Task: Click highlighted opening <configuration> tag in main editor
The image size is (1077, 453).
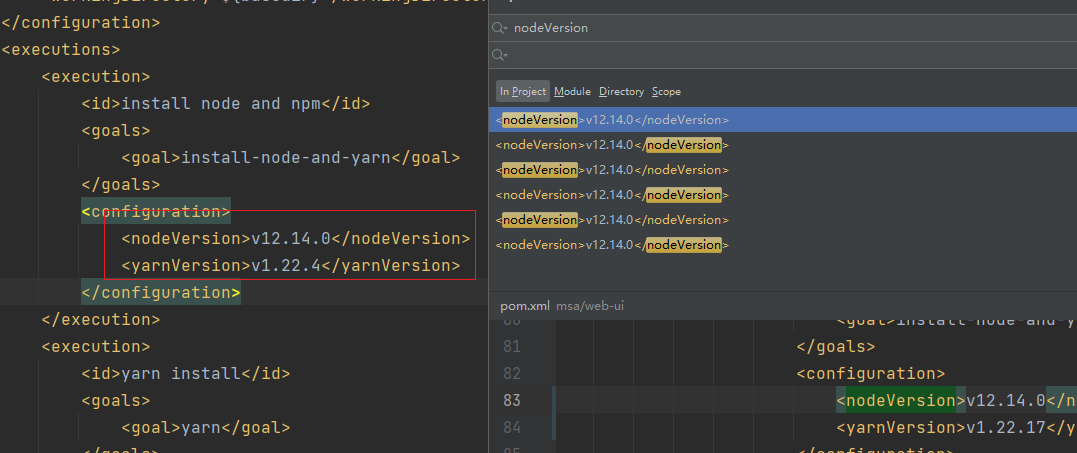Action: [156, 211]
